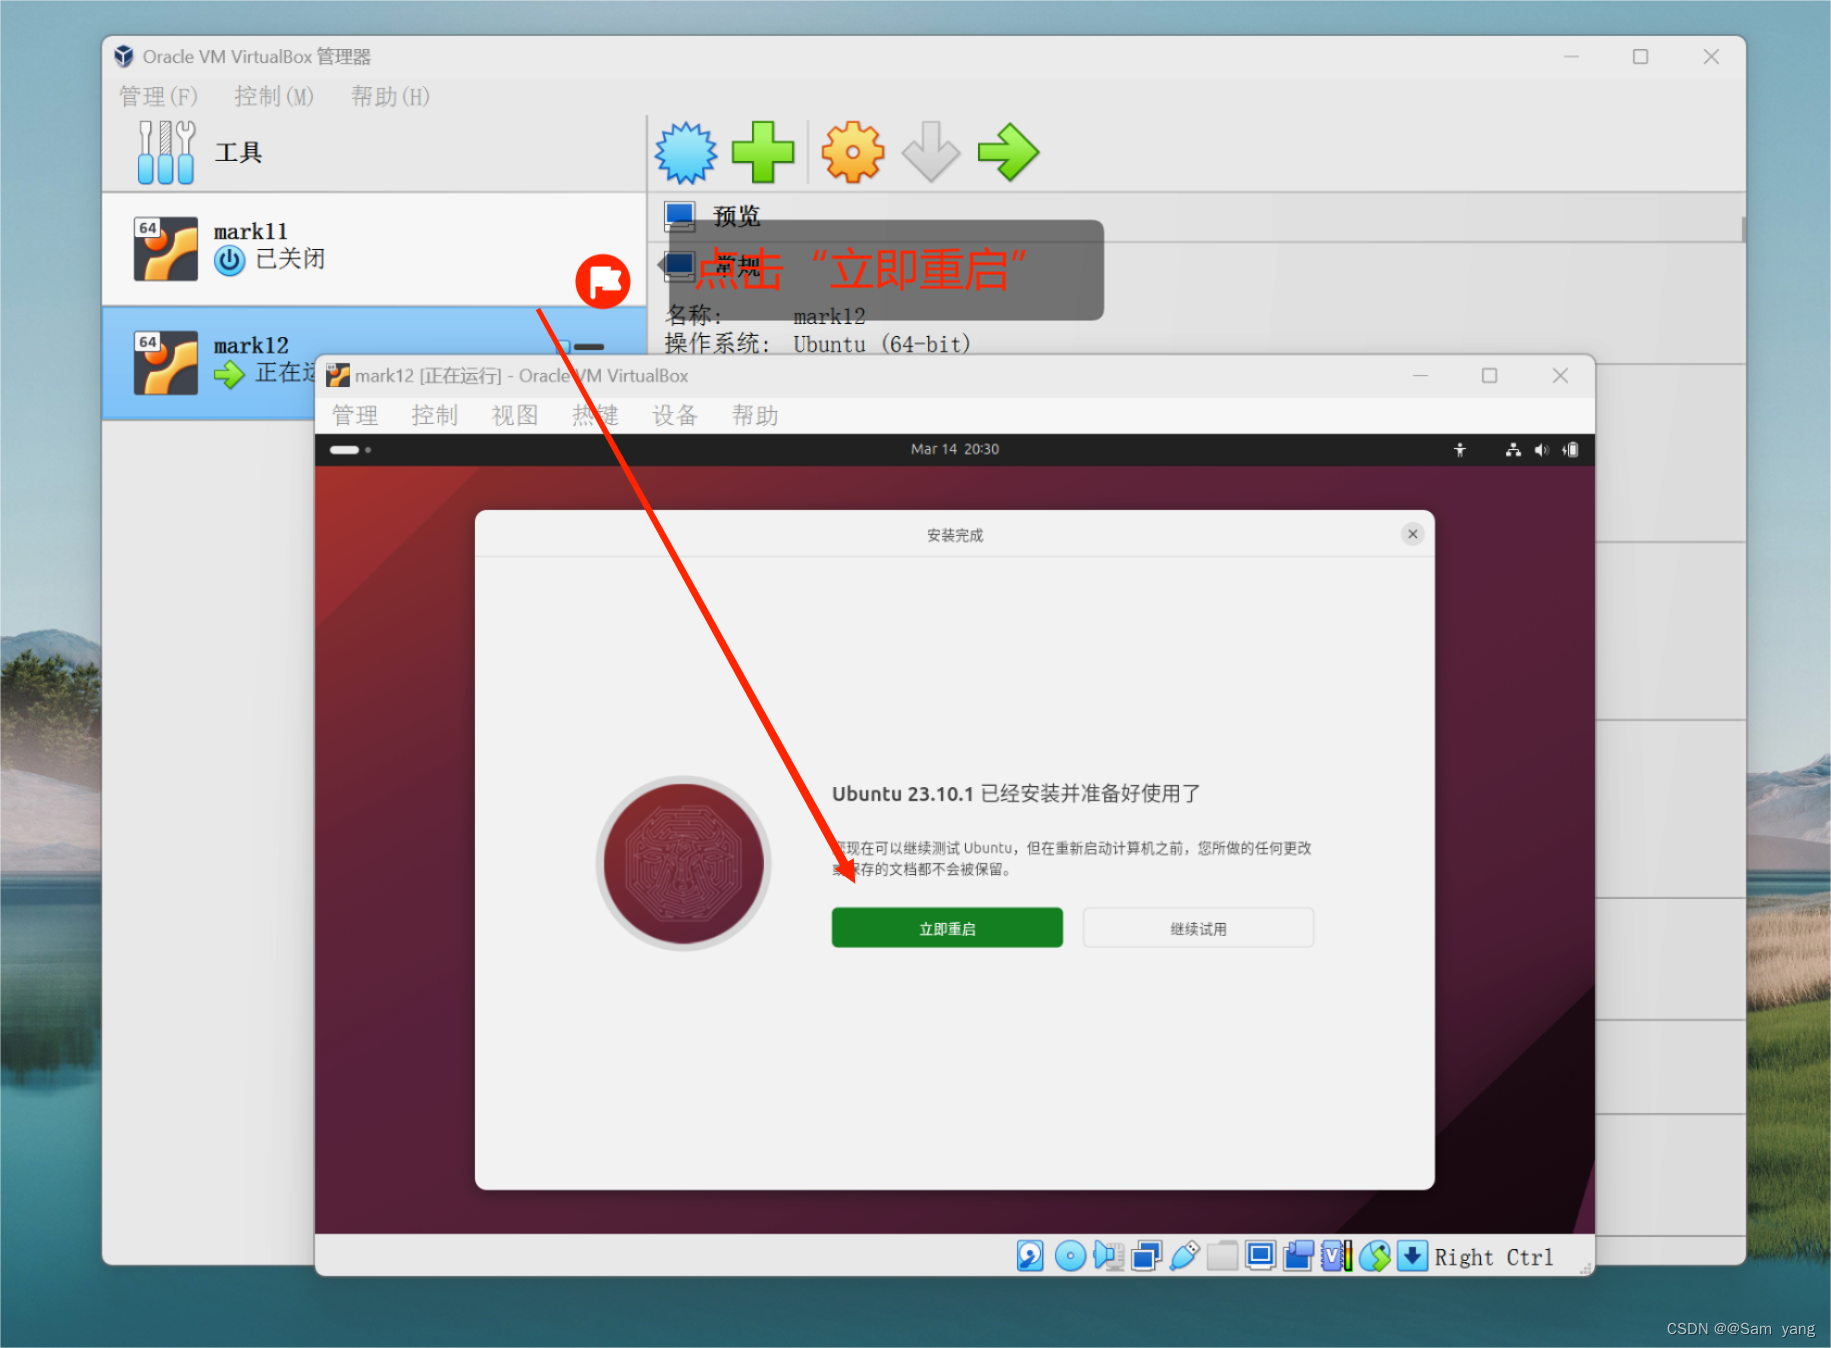Click the Ubuntu network icon in top bar
The width and height of the screenshot is (1831, 1348).
pos(1513,449)
